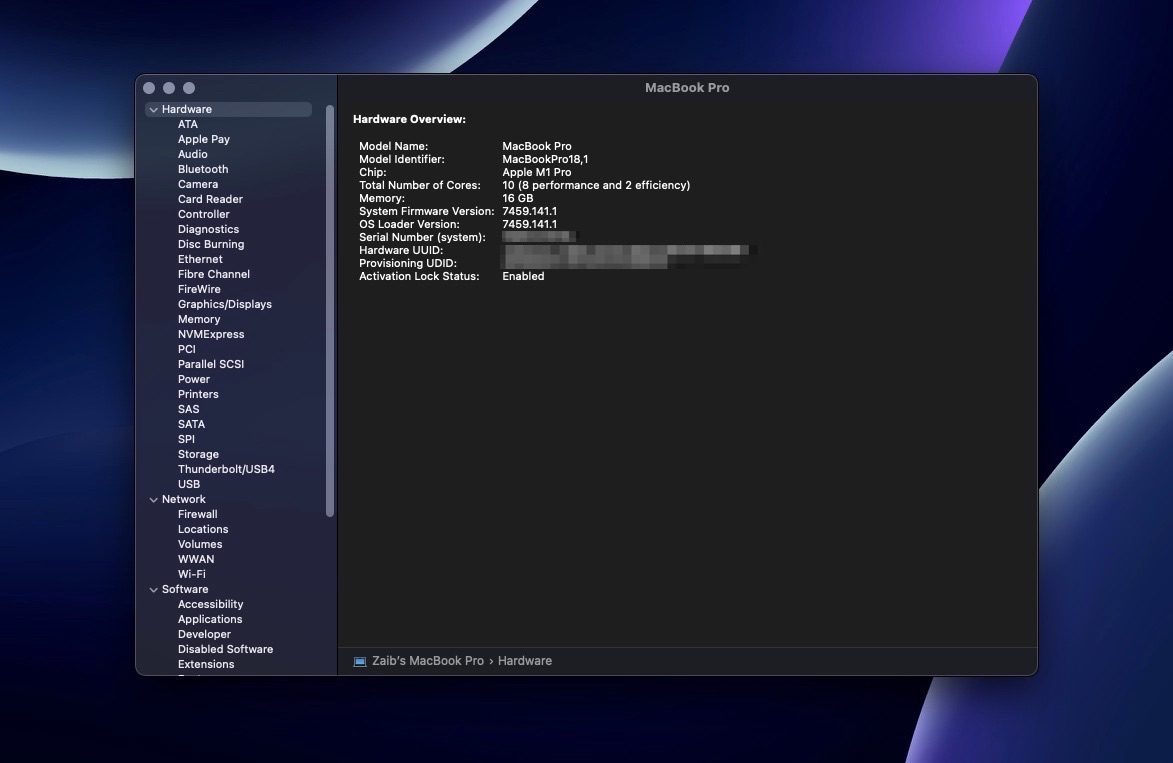Screen dimensions: 1173x763
Task: Open the Camera hardware report
Action: [x=197, y=184]
